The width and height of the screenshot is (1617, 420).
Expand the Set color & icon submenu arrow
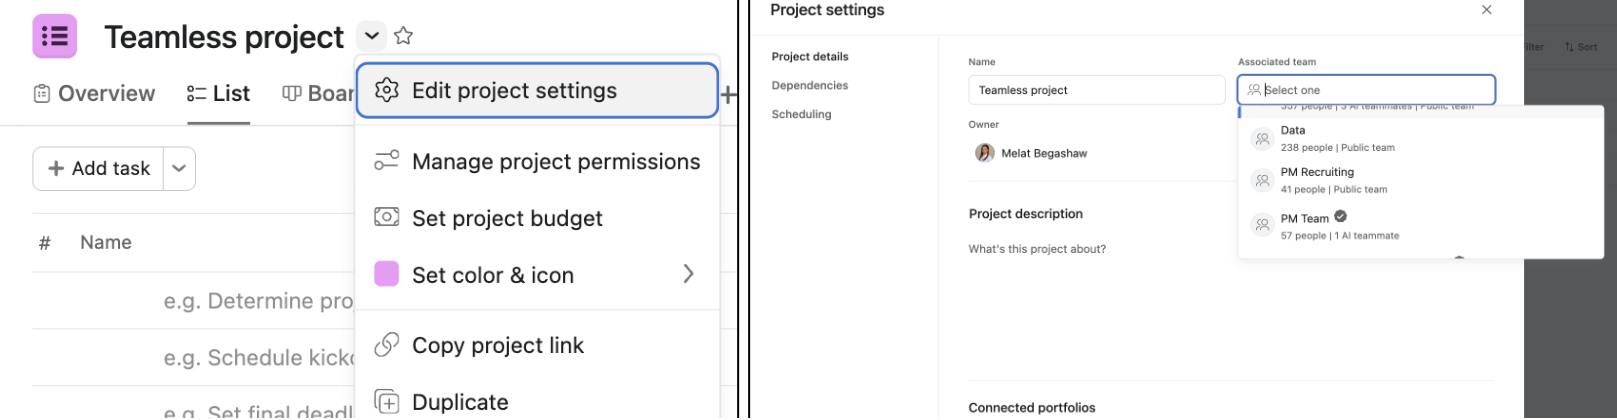tap(688, 274)
